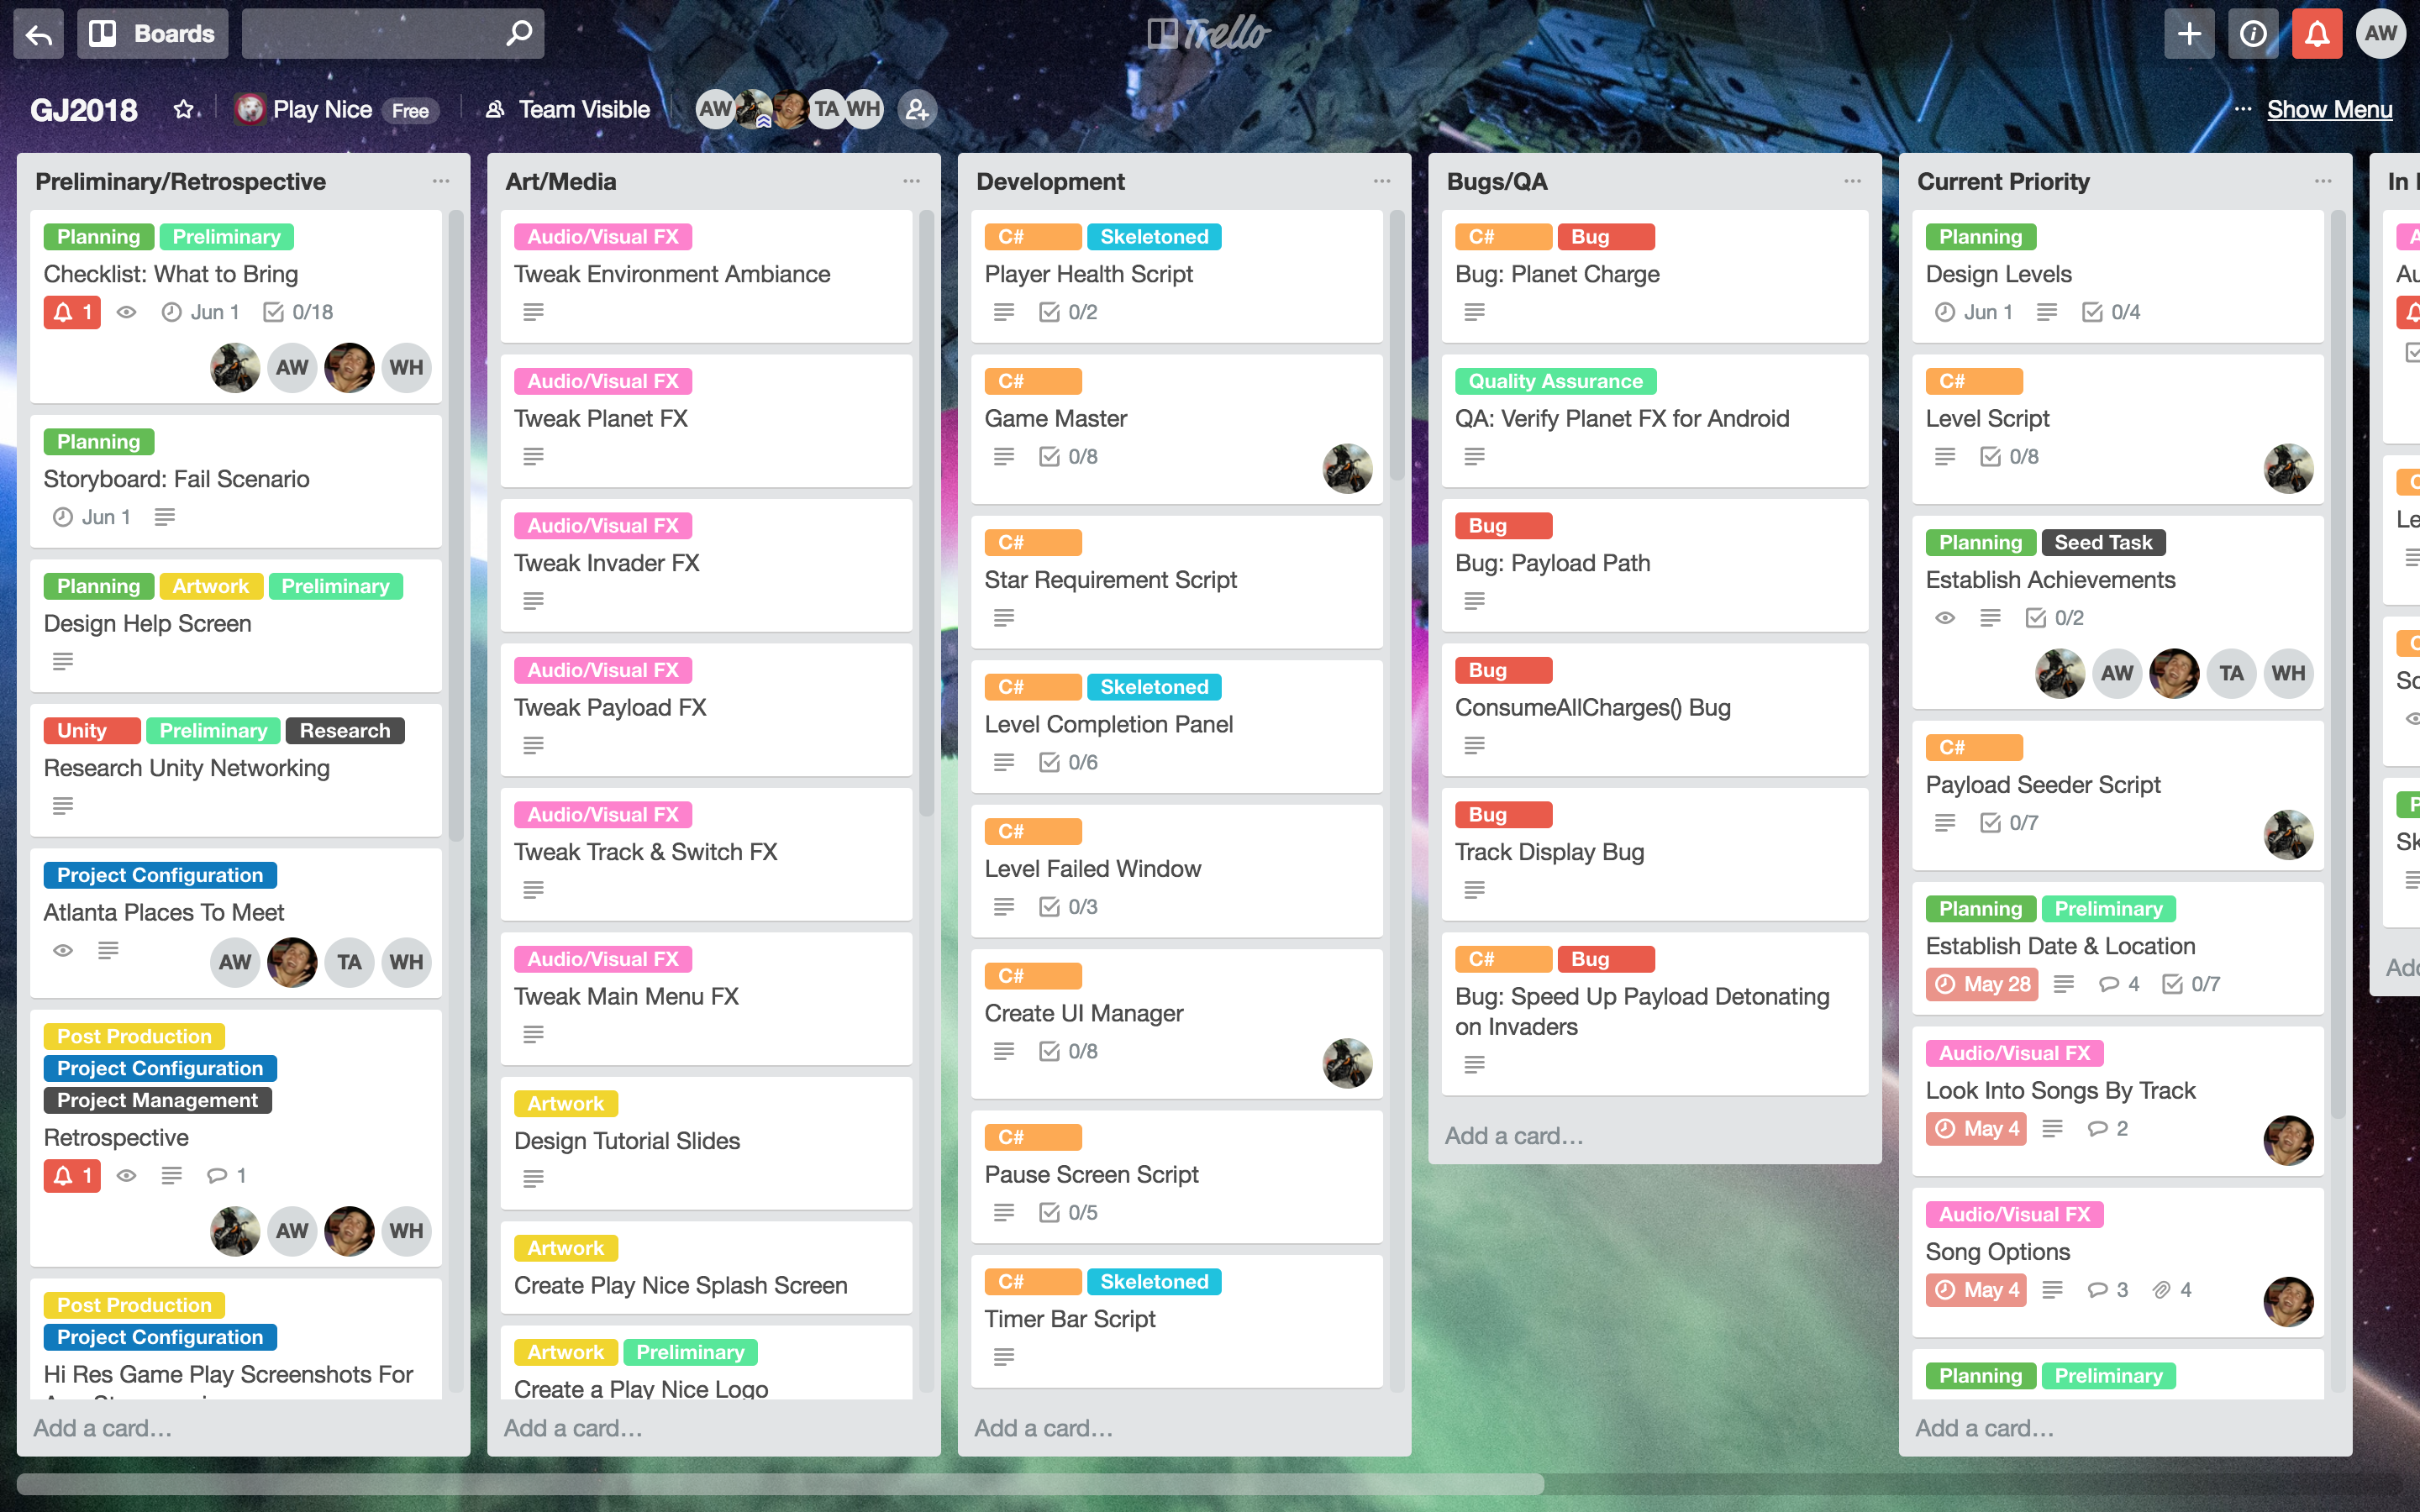
Task: Click pink Audio/Visual FX label on Tweak Planet FX
Action: click(603, 381)
